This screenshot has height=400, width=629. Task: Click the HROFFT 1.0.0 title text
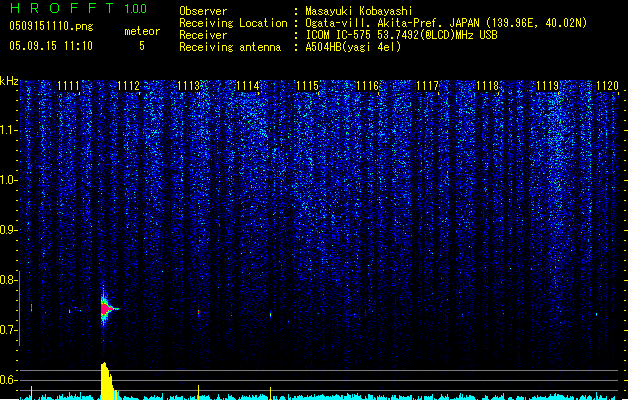79,8
